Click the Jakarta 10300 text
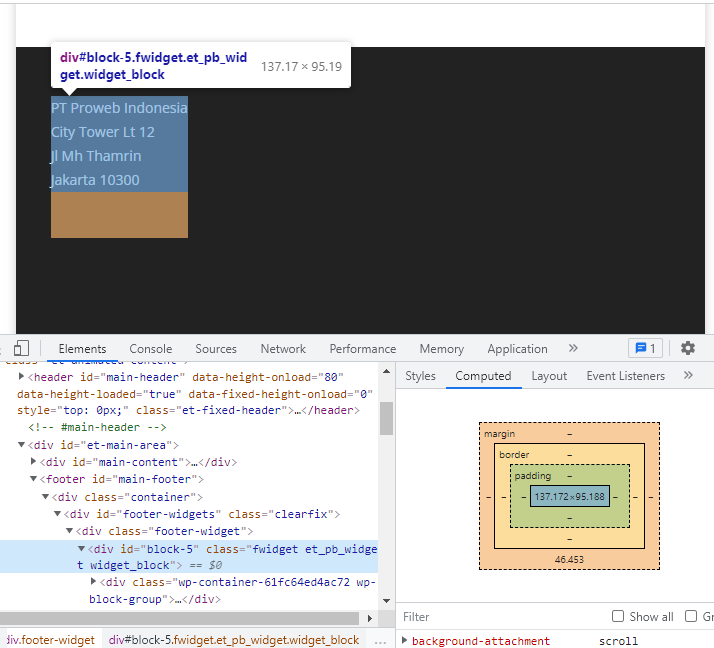 [95, 180]
